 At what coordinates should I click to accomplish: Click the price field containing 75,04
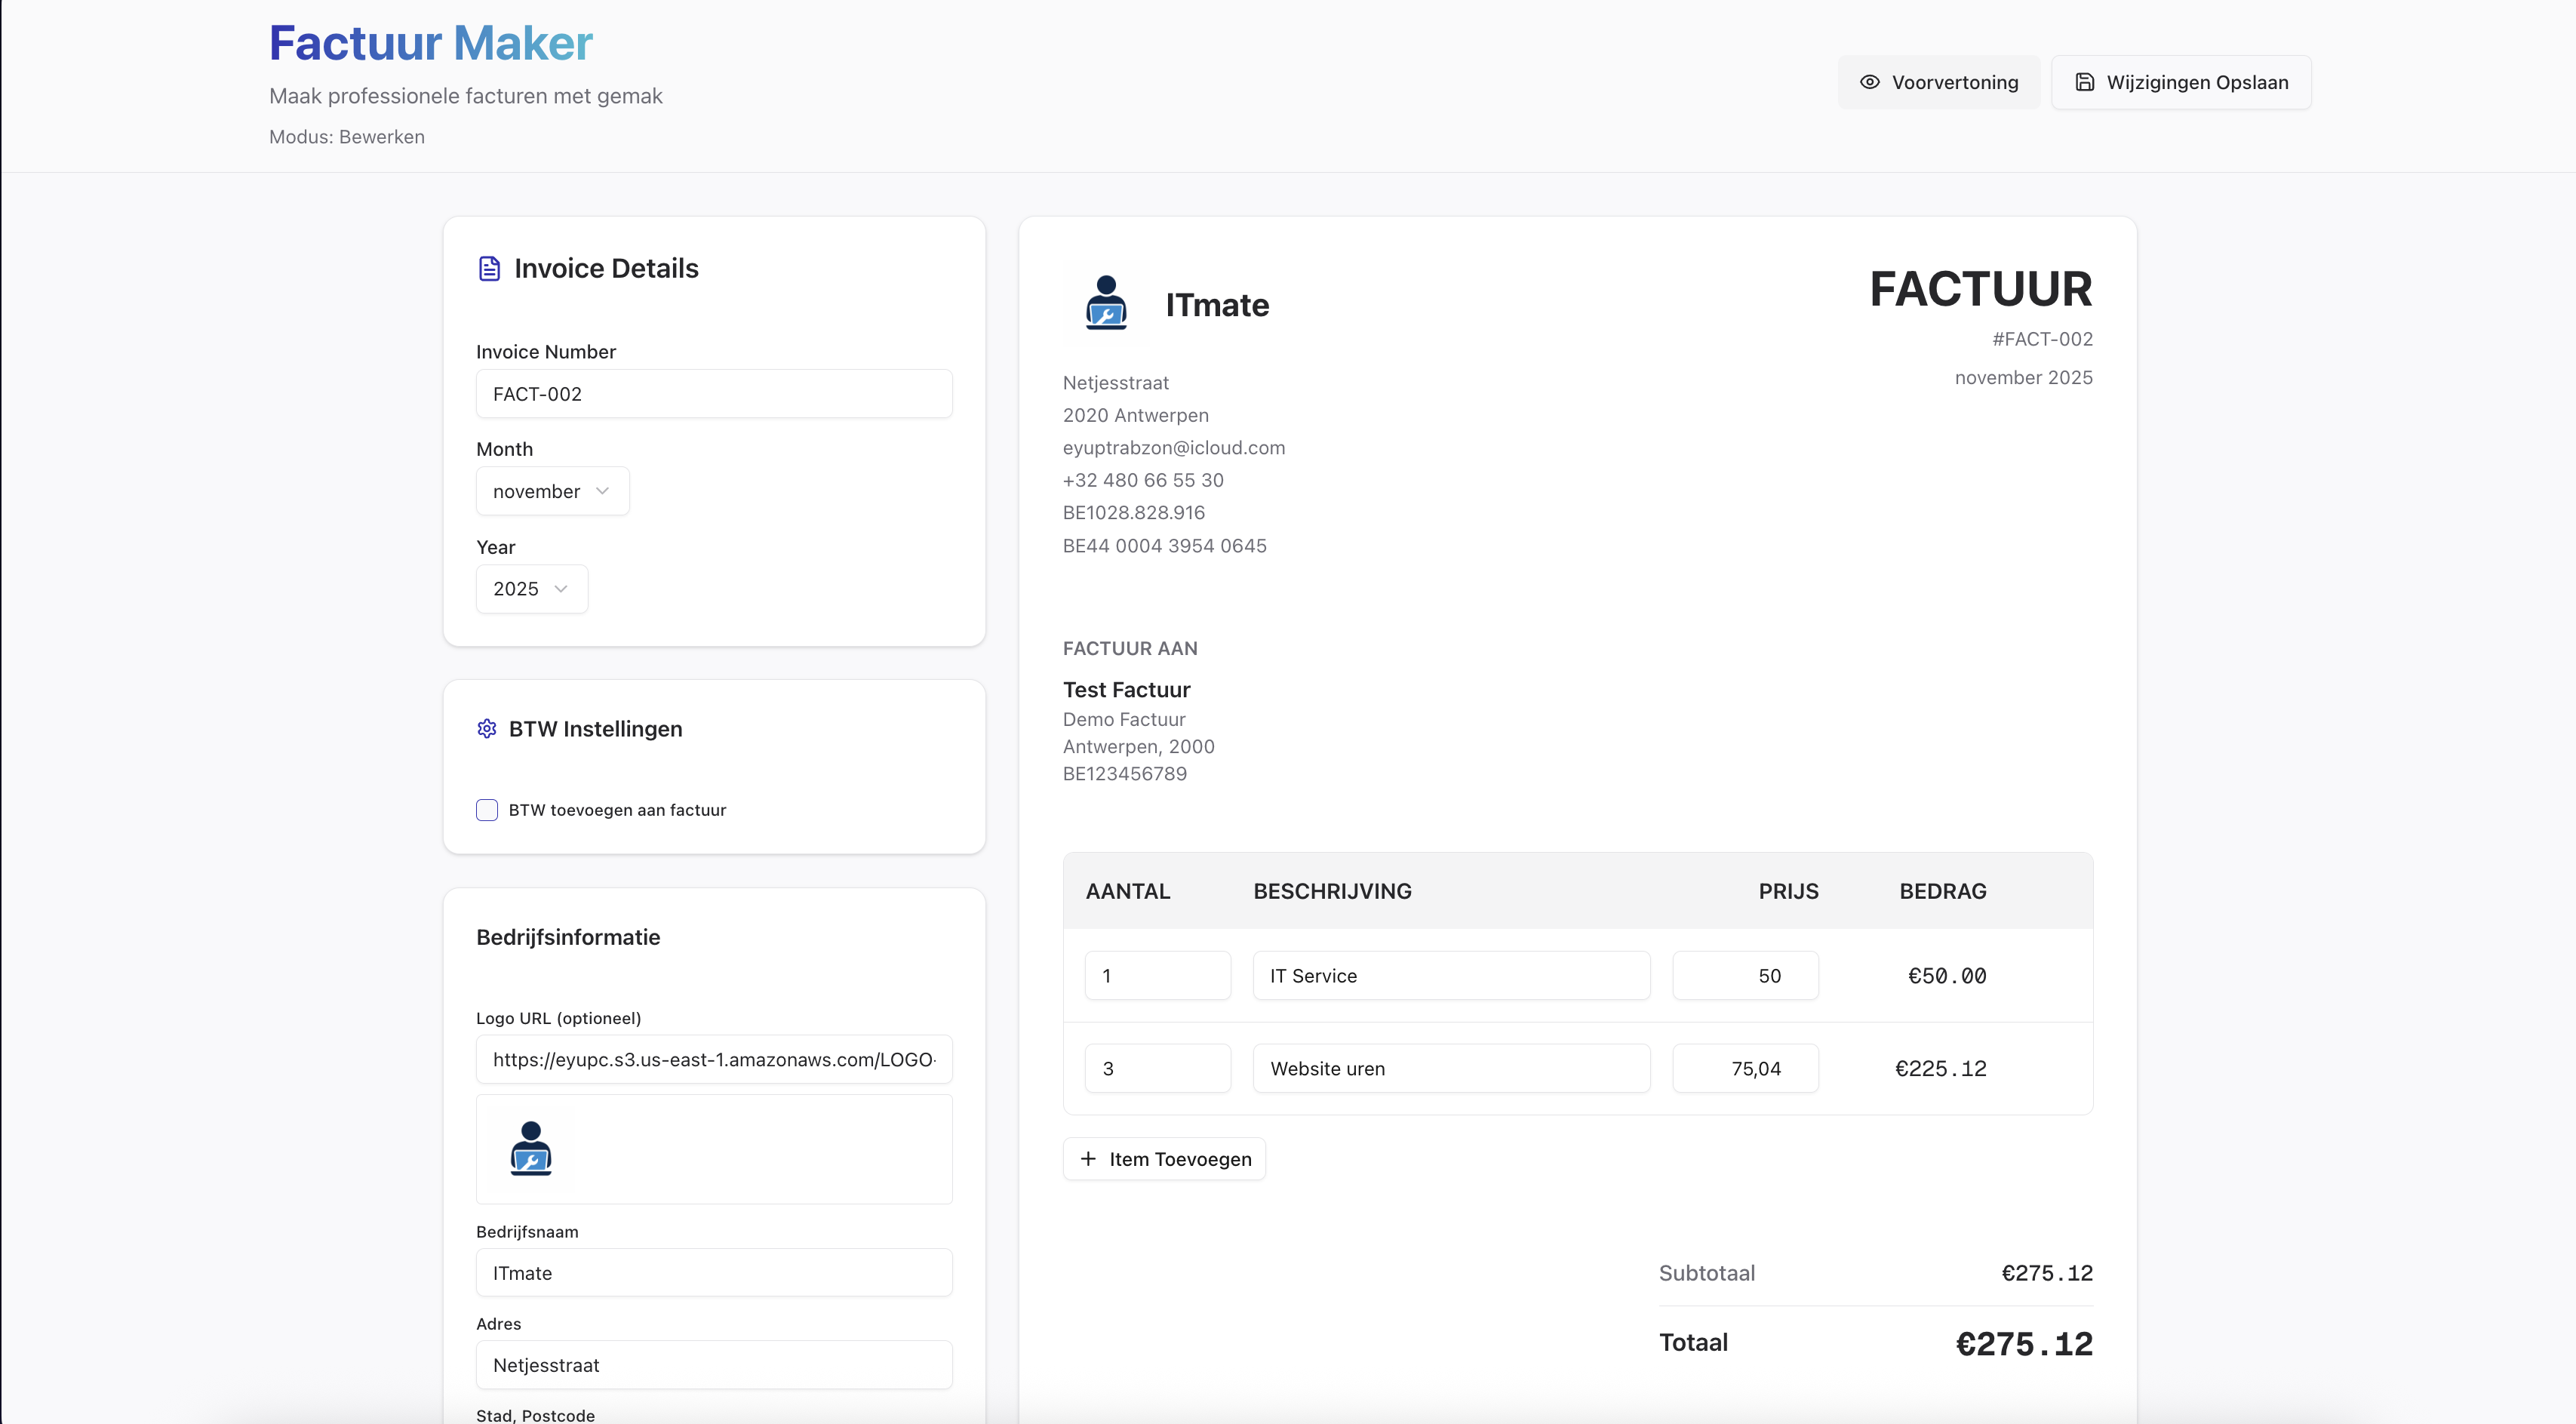pos(1745,1068)
